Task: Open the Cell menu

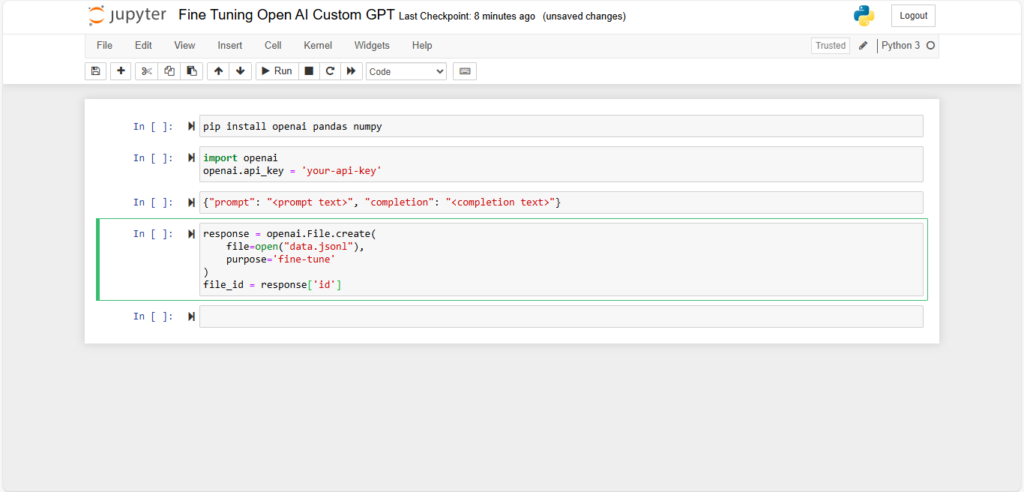Action: coord(273,46)
